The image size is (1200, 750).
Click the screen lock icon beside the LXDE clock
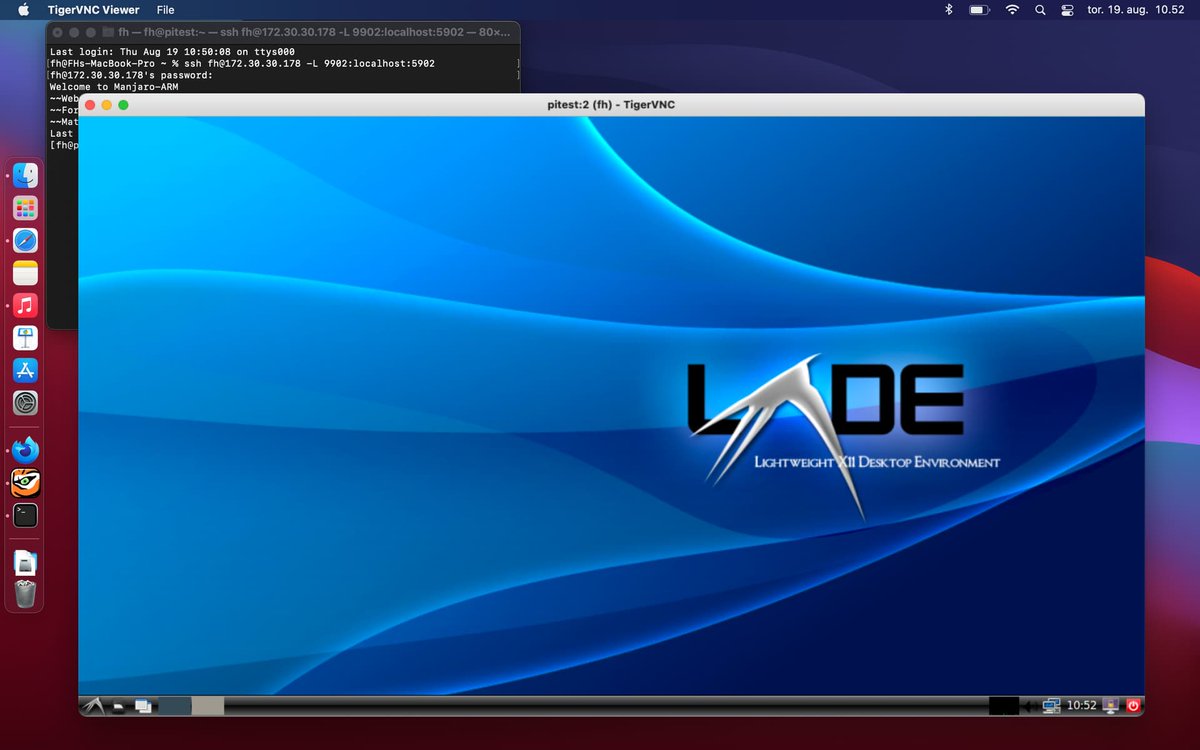pyautogui.click(x=1109, y=706)
